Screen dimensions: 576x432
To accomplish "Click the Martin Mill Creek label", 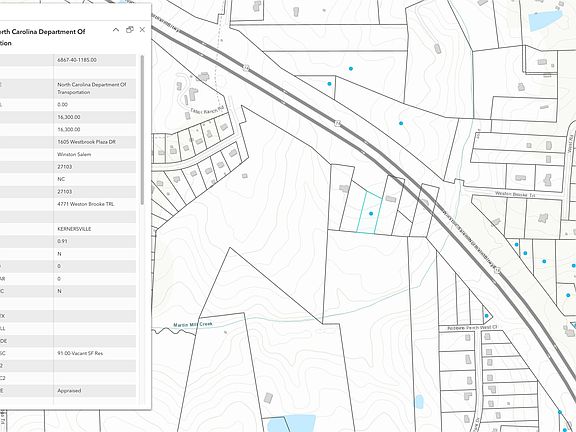I will coord(193,325).
